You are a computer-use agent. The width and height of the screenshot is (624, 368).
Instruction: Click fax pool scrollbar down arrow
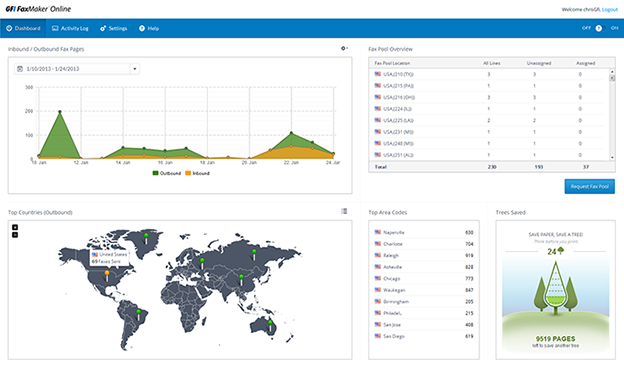(x=612, y=158)
